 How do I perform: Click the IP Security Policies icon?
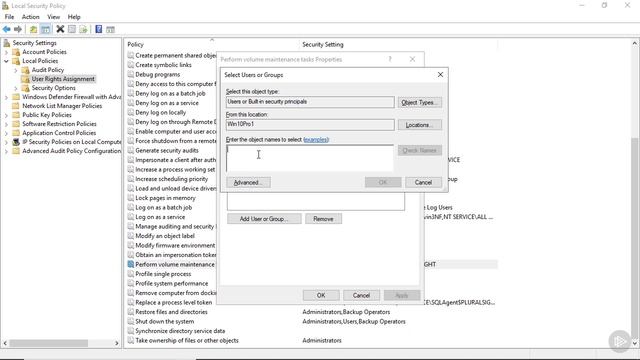[x=16, y=142]
